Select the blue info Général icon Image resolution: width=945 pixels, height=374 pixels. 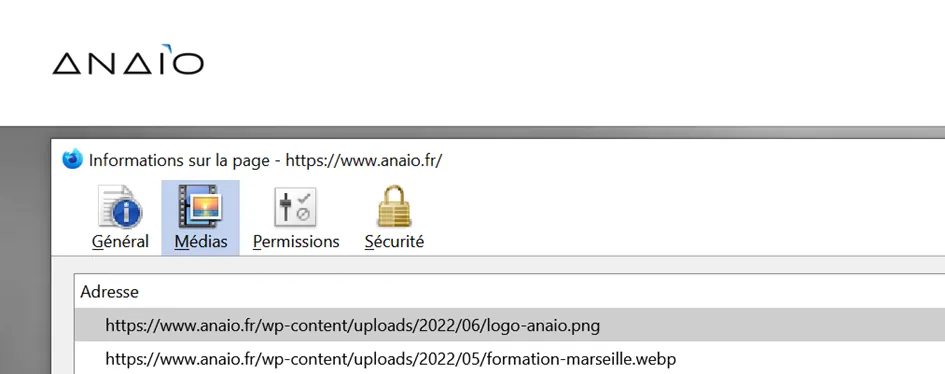(x=120, y=207)
